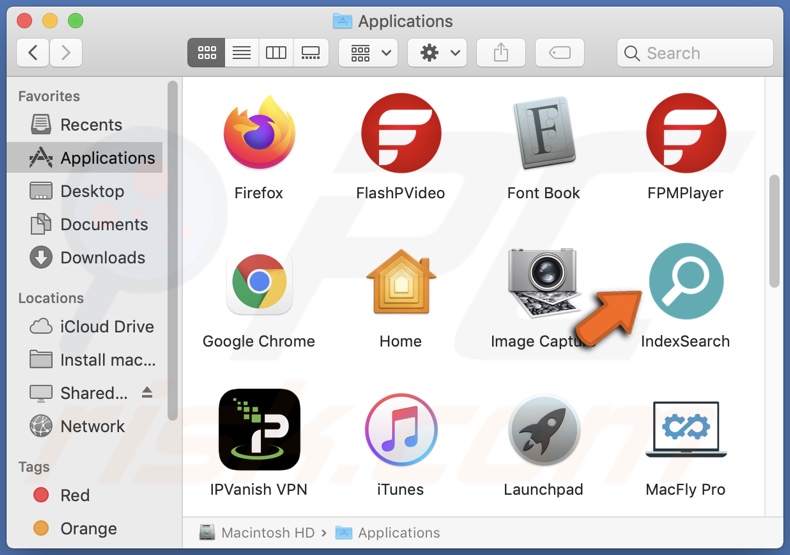Open the Font Book application
The image size is (790, 555).
point(543,135)
